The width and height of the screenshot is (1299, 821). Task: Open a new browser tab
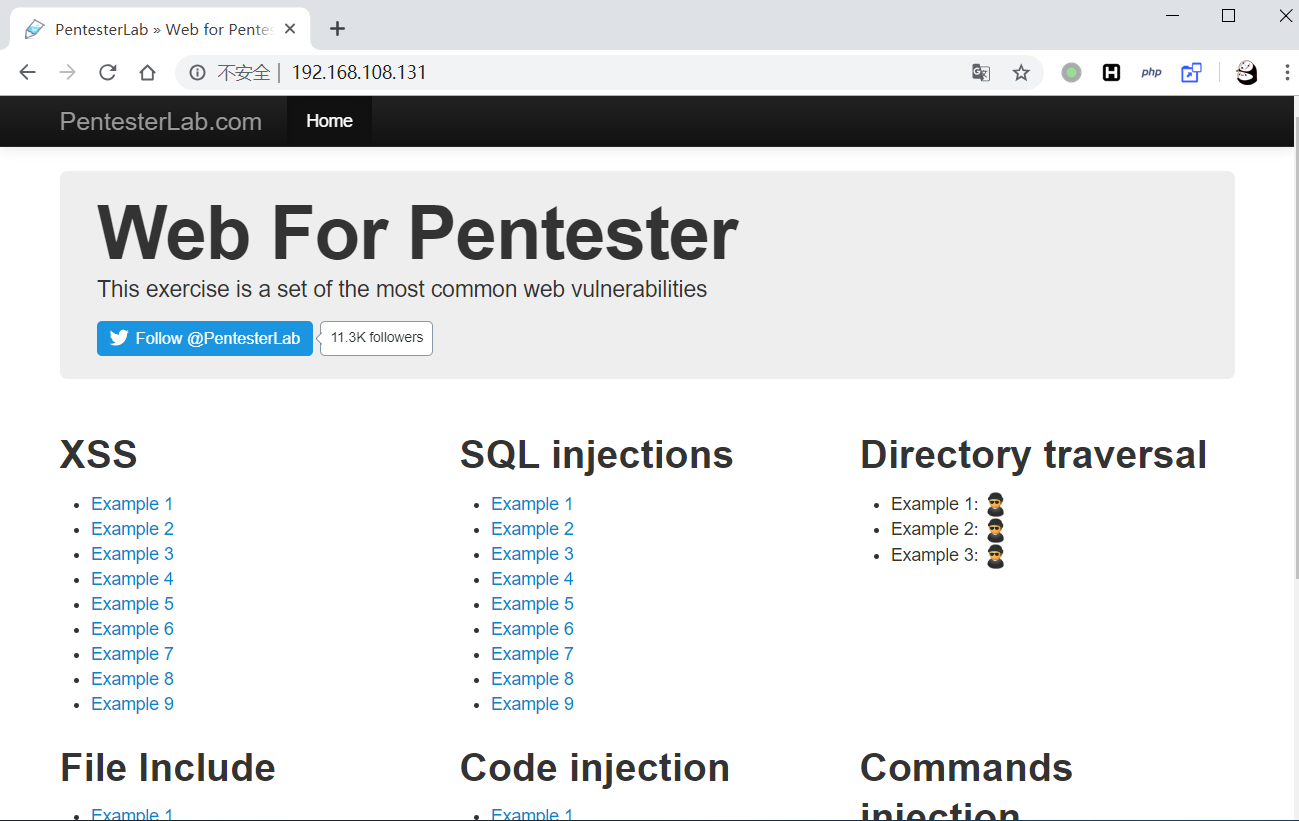337,28
